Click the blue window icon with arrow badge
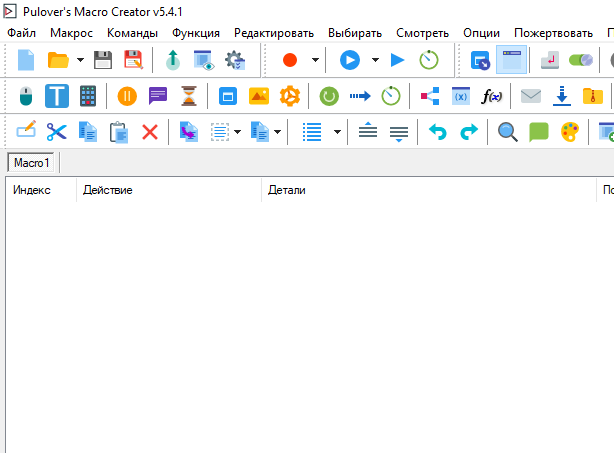Viewport: 614px width, 453px height. point(480,60)
